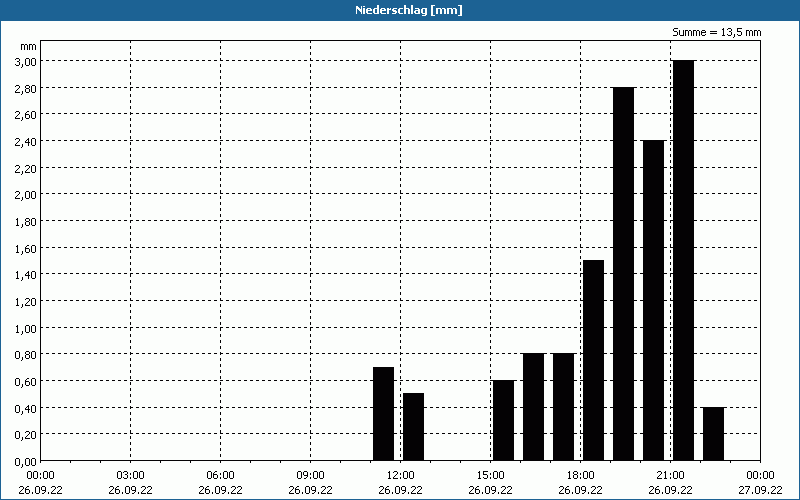Click the mm unit label above y-axis
The image size is (800, 500).
(28, 47)
